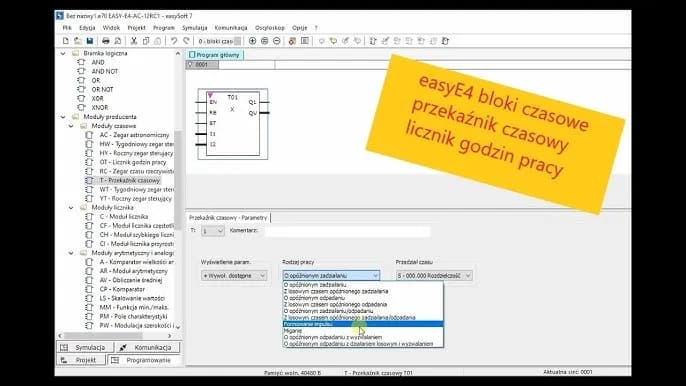Click the Print preview toolbar icon
Image resolution: width=686 pixels, height=386 pixels.
click(x=118, y=41)
